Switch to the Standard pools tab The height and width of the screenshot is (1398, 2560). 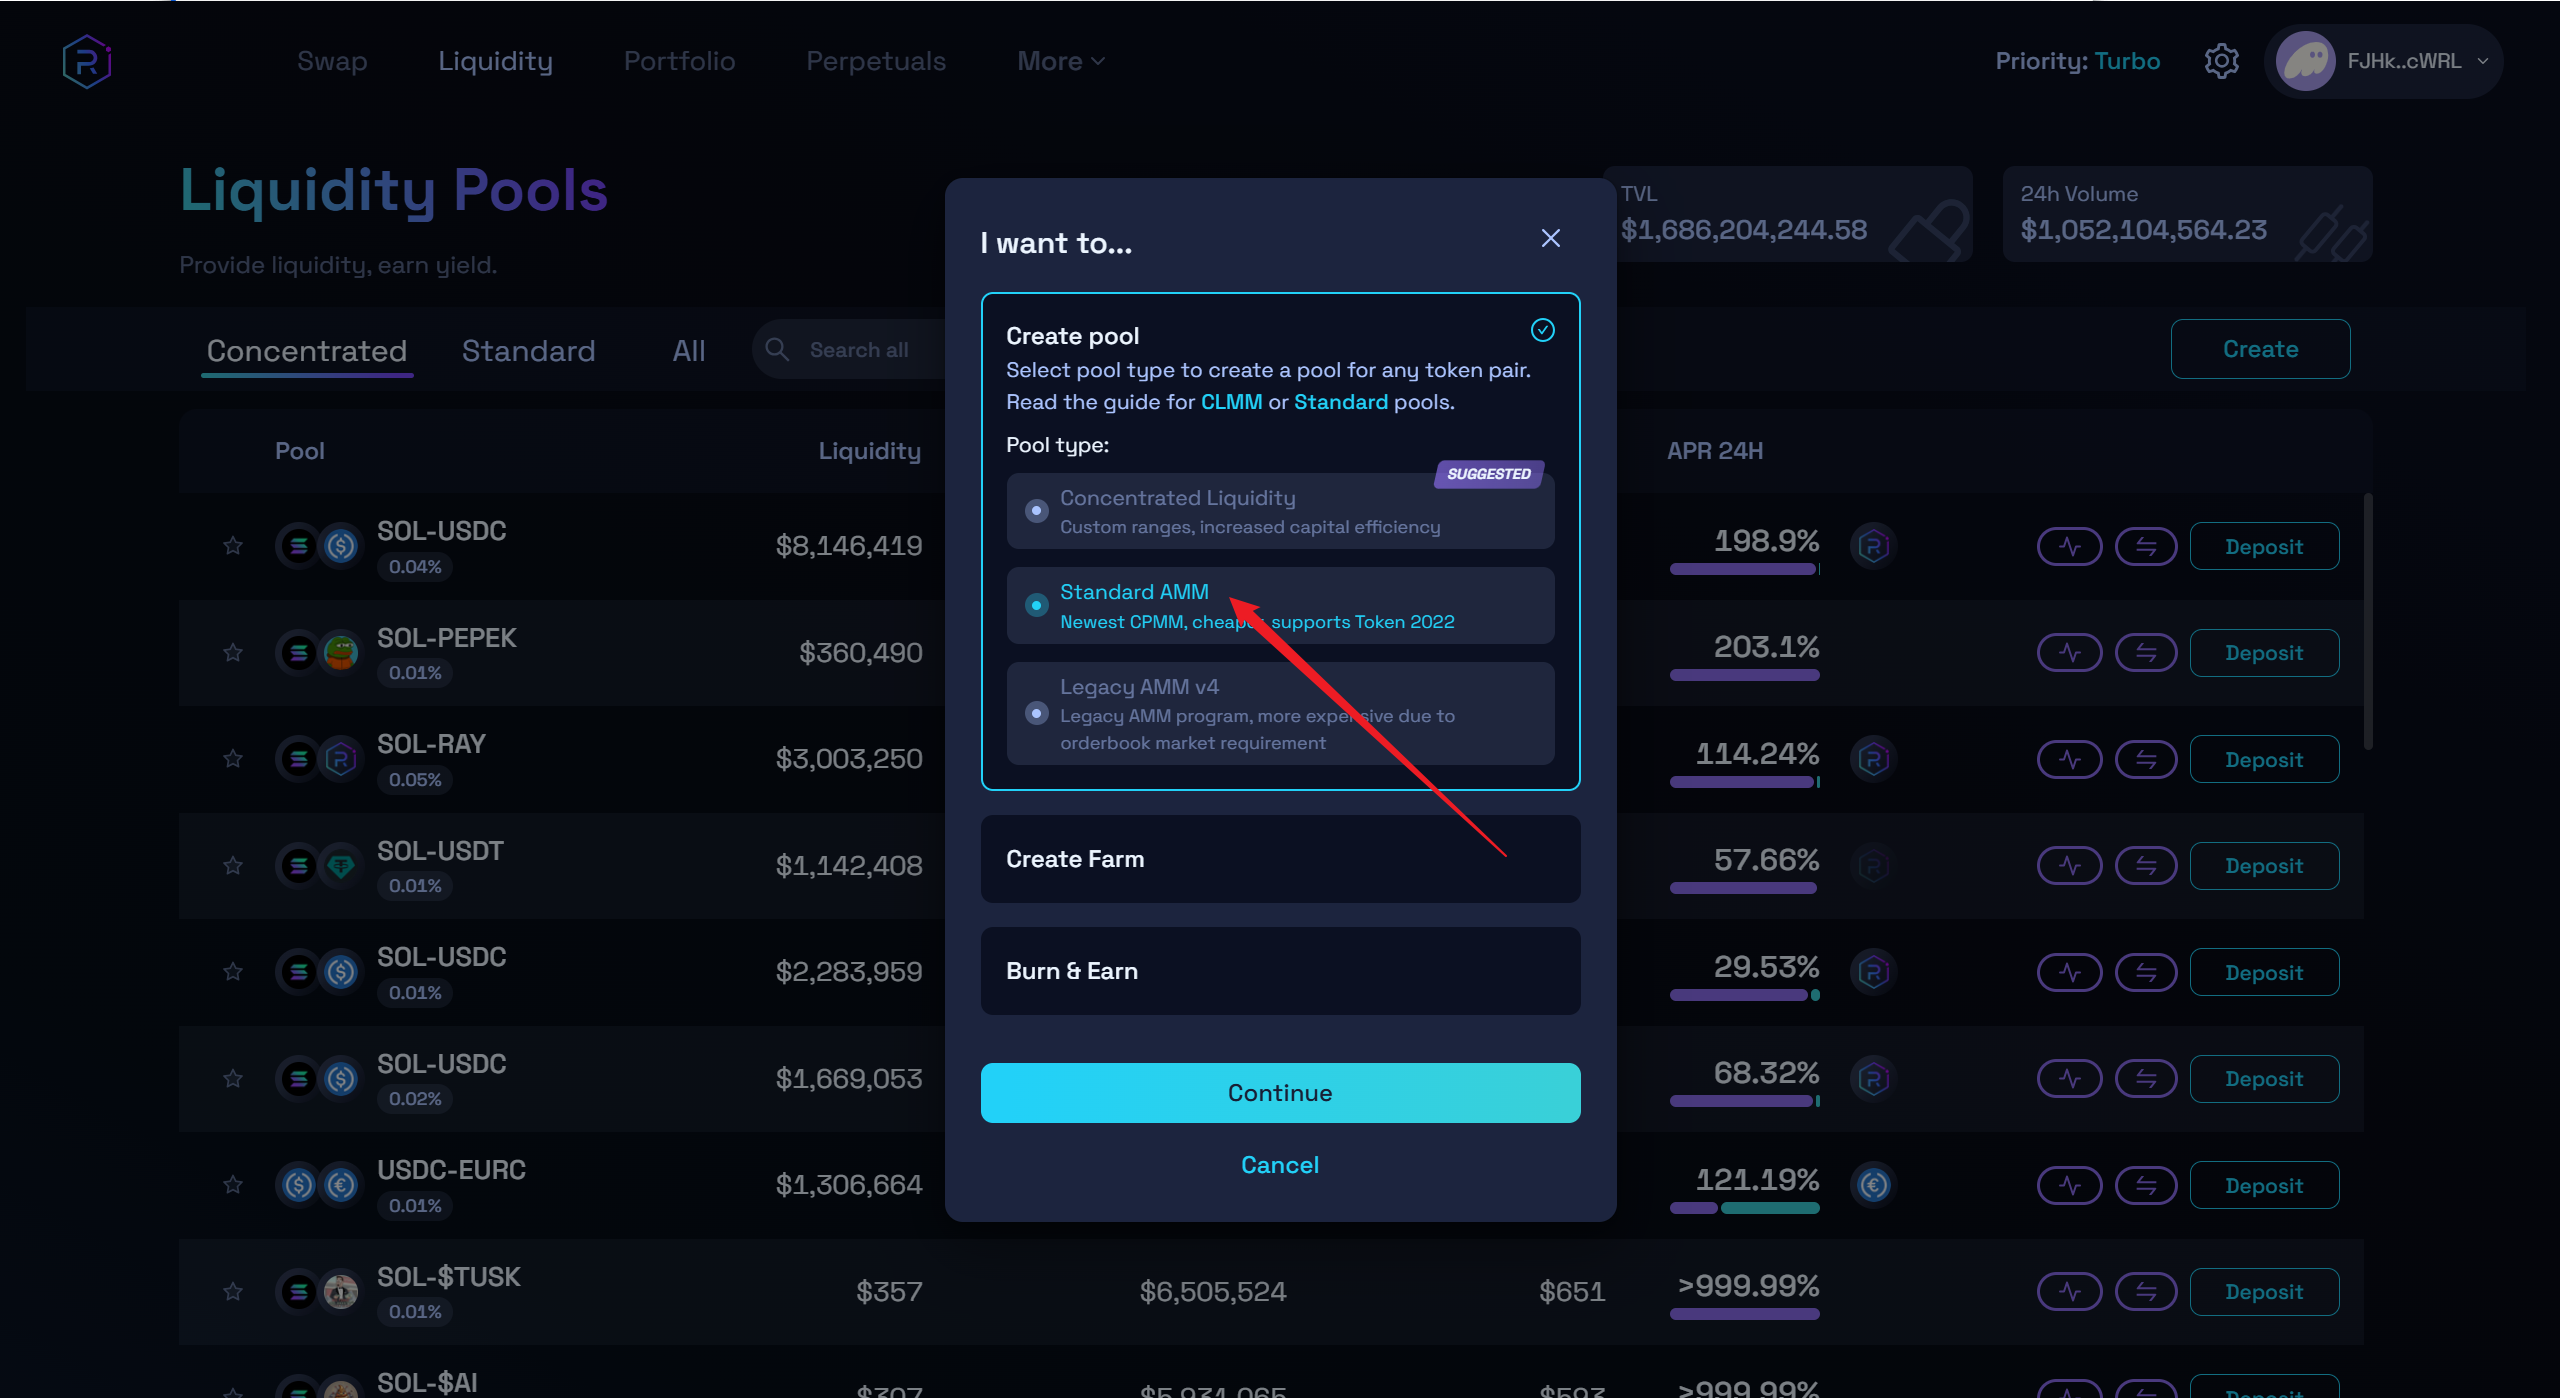point(528,351)
